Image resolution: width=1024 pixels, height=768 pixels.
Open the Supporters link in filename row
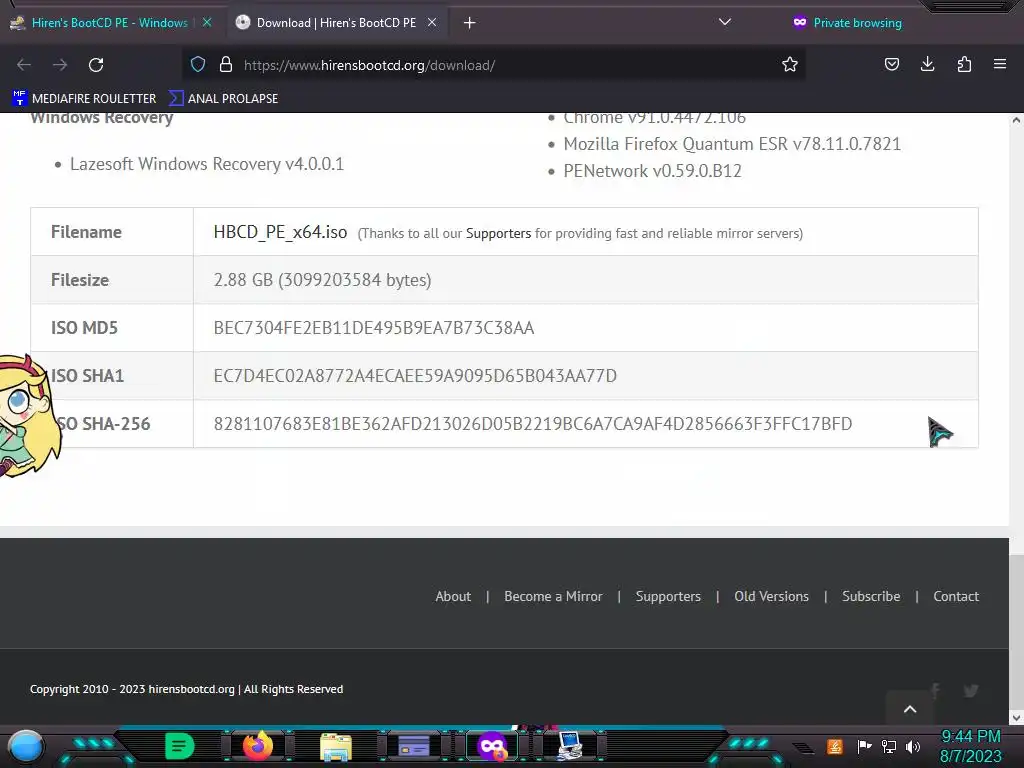498,233
